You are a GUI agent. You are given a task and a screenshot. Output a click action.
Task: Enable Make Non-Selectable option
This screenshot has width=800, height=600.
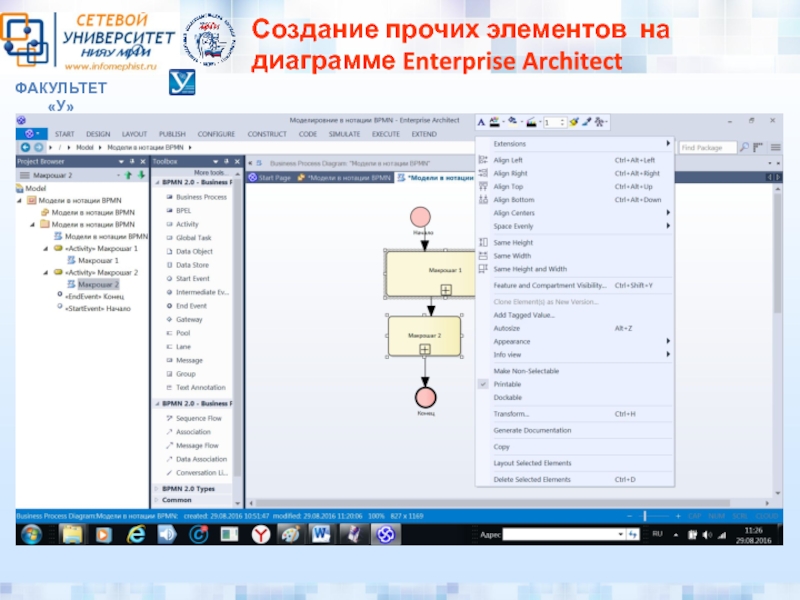tap(526, 371)
